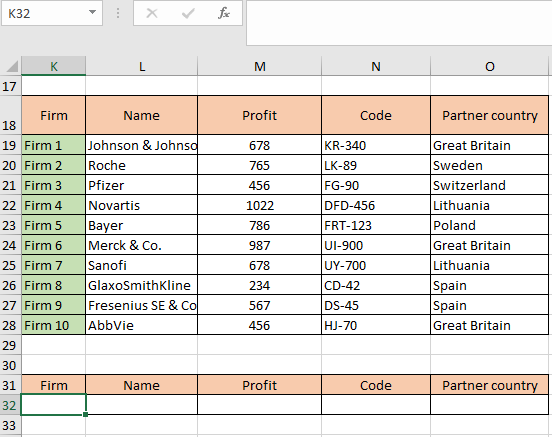Select row 29 header

coord(10,345)
